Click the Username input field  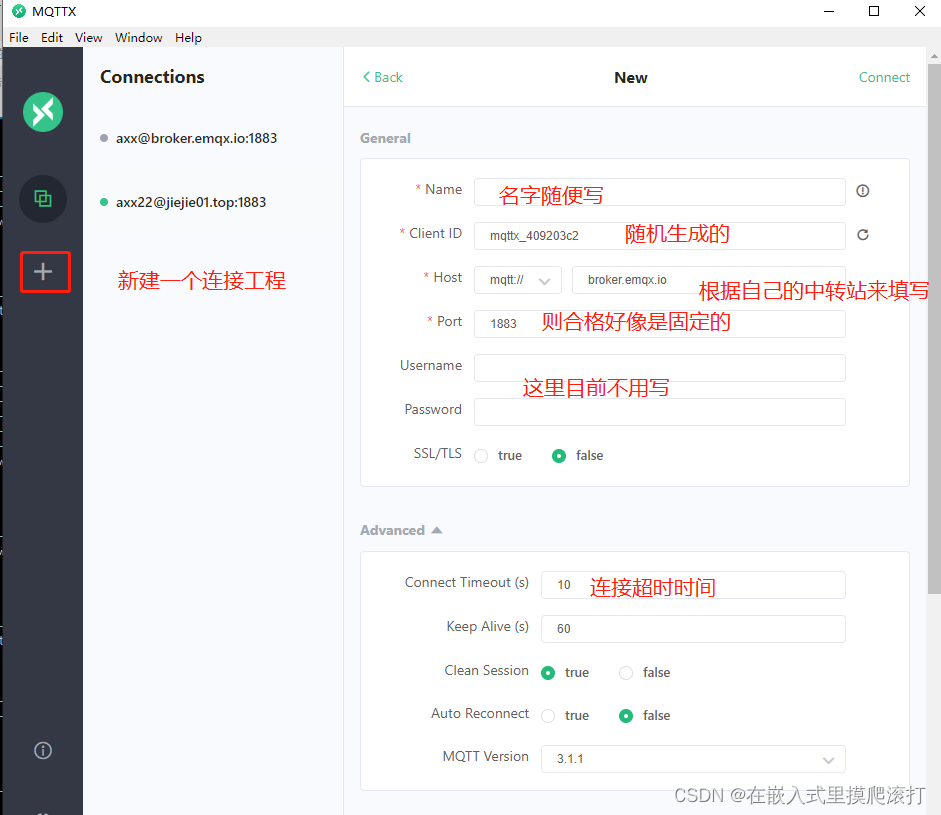pos(660,368)
